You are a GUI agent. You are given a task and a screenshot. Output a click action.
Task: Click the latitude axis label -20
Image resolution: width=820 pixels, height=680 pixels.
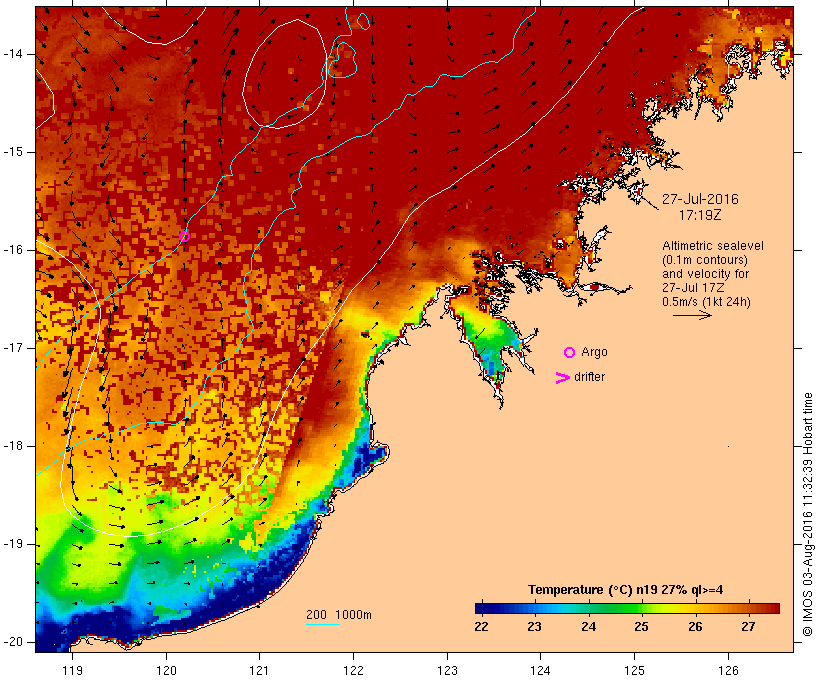click(x=13, y=642)
